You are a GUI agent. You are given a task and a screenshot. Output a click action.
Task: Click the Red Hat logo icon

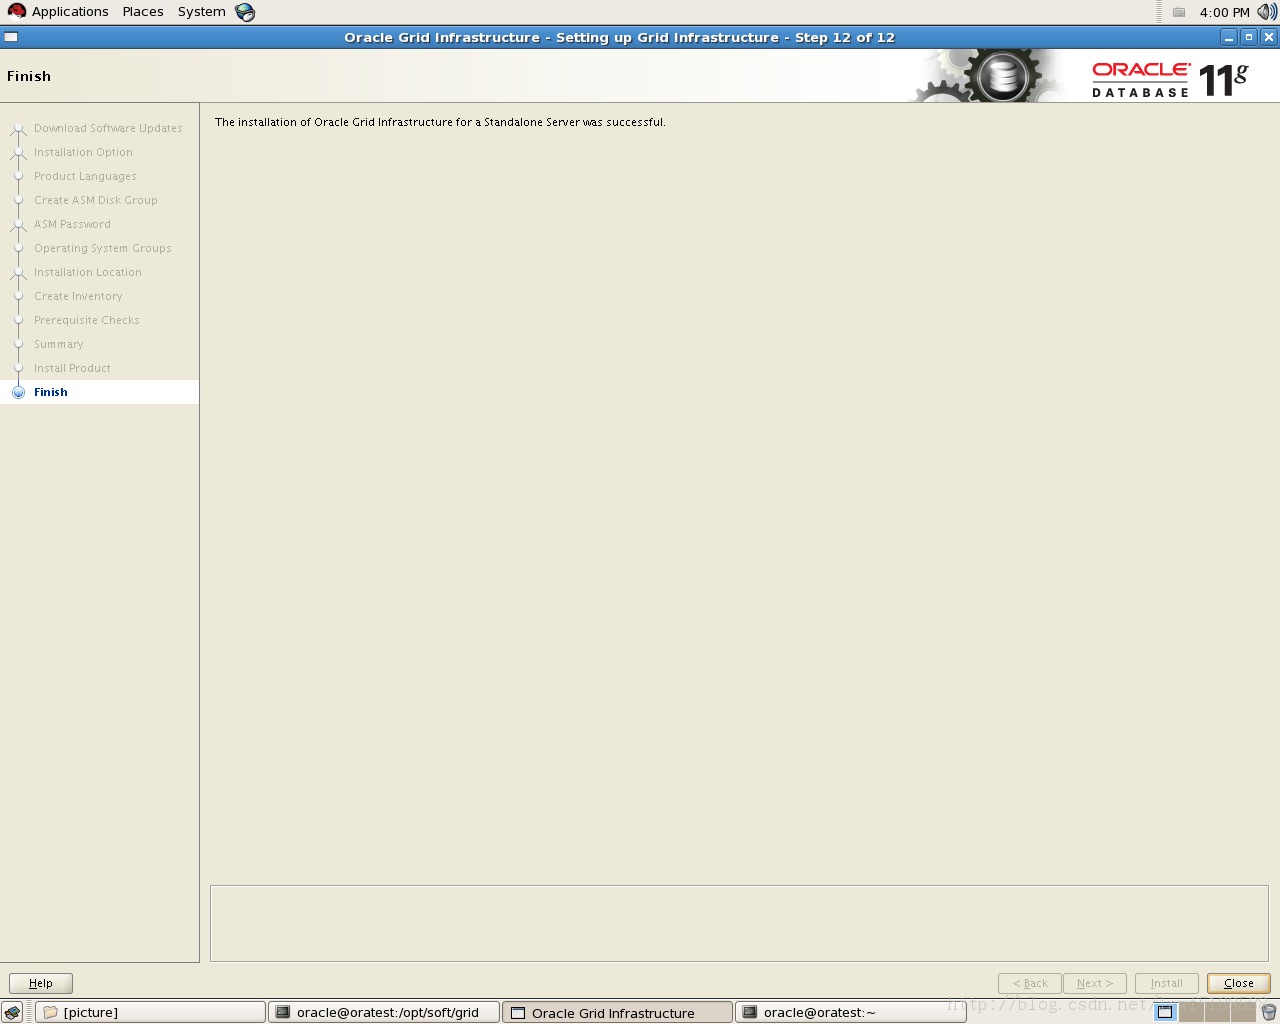pyautogui.click(x=17, y=12)
